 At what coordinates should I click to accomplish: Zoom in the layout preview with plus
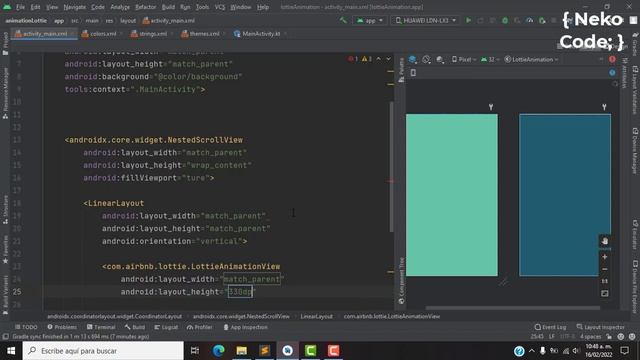click(x=605, y=257)
